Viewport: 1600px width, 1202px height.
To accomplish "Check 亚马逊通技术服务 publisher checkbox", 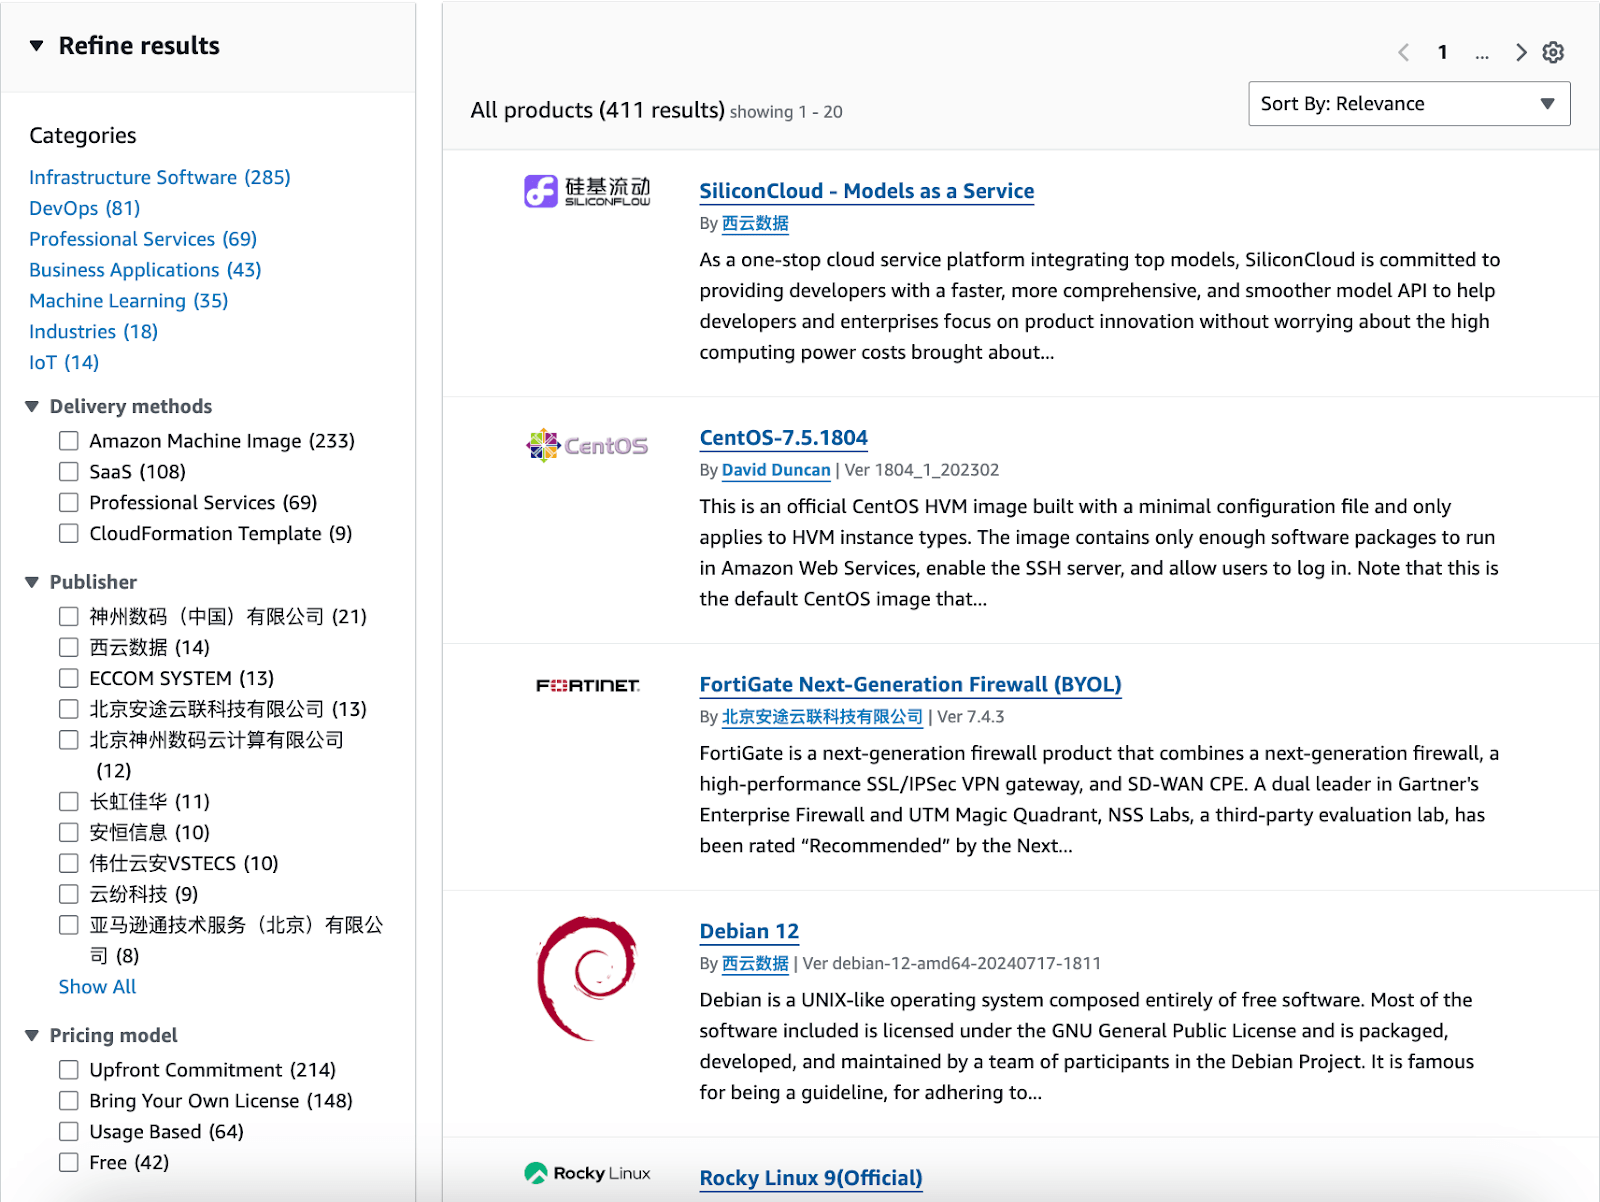I will point(69,925).
